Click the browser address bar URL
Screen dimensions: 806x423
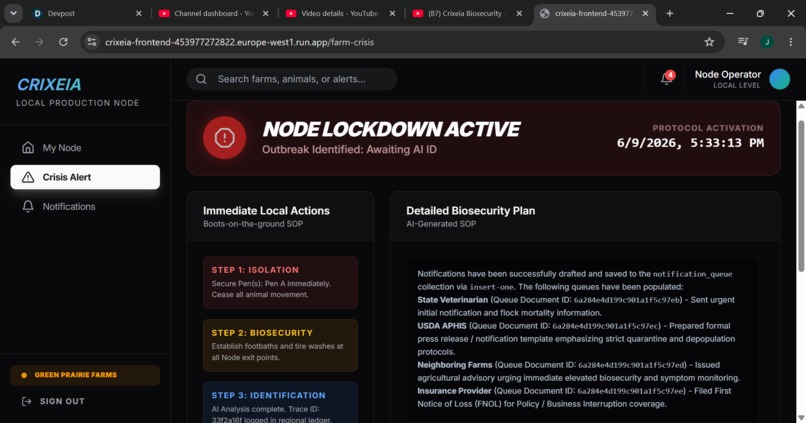[x=240, y=42]
